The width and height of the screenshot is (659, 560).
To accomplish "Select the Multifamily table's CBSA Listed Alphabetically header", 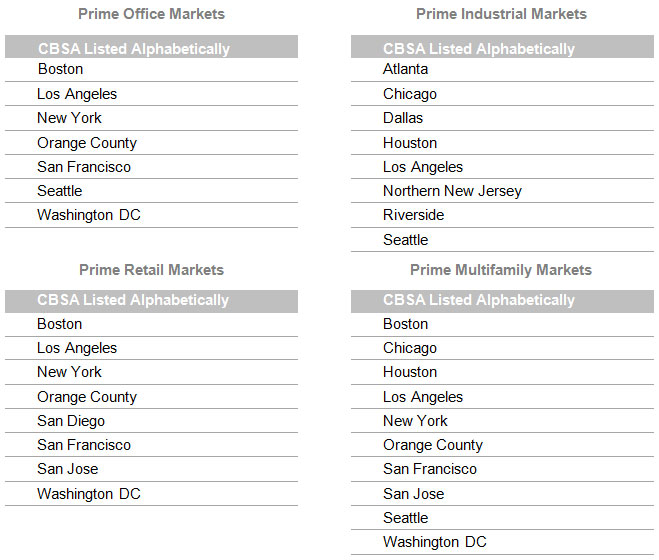I will (479, 300).
